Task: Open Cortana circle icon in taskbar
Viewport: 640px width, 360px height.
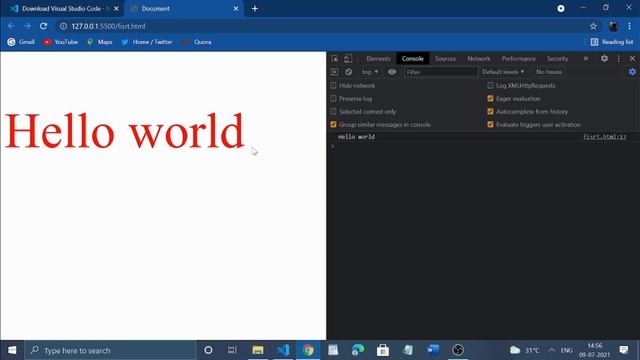Action: click(208, 350)
